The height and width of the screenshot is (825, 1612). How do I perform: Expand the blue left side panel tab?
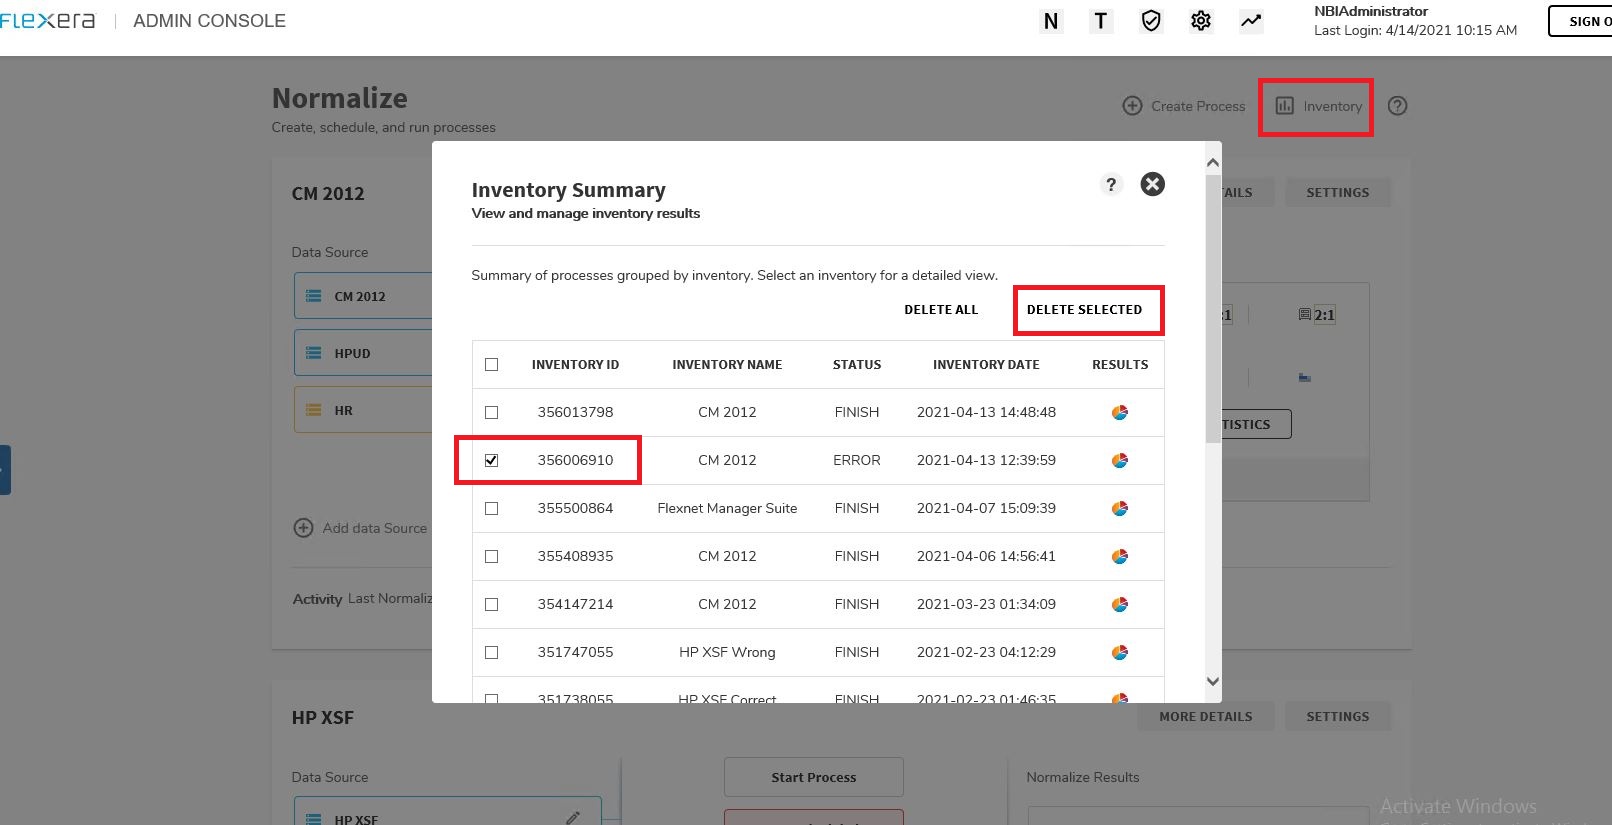(x=5, y=470)
